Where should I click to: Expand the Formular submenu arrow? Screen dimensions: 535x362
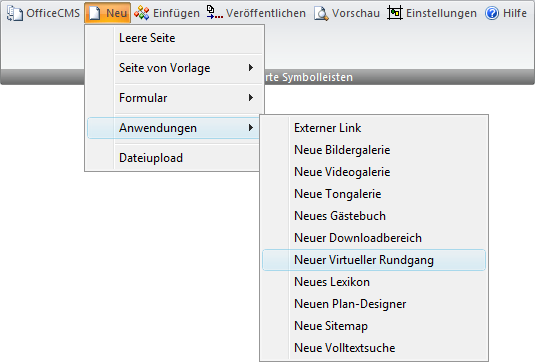[251, 98]
